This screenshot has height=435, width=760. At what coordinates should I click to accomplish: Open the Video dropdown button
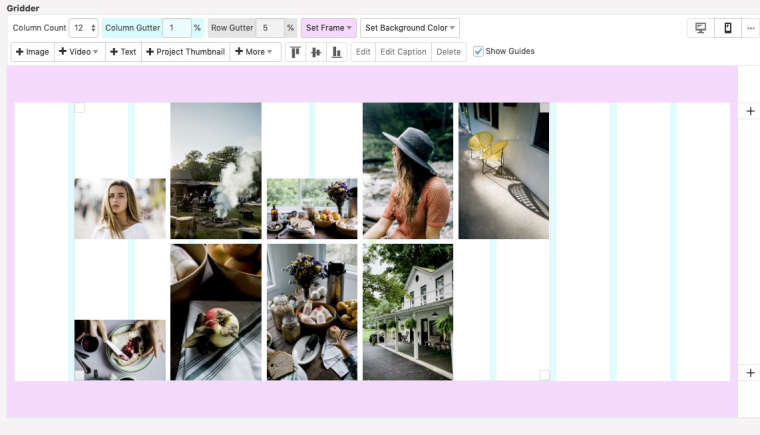pos(79,52)
